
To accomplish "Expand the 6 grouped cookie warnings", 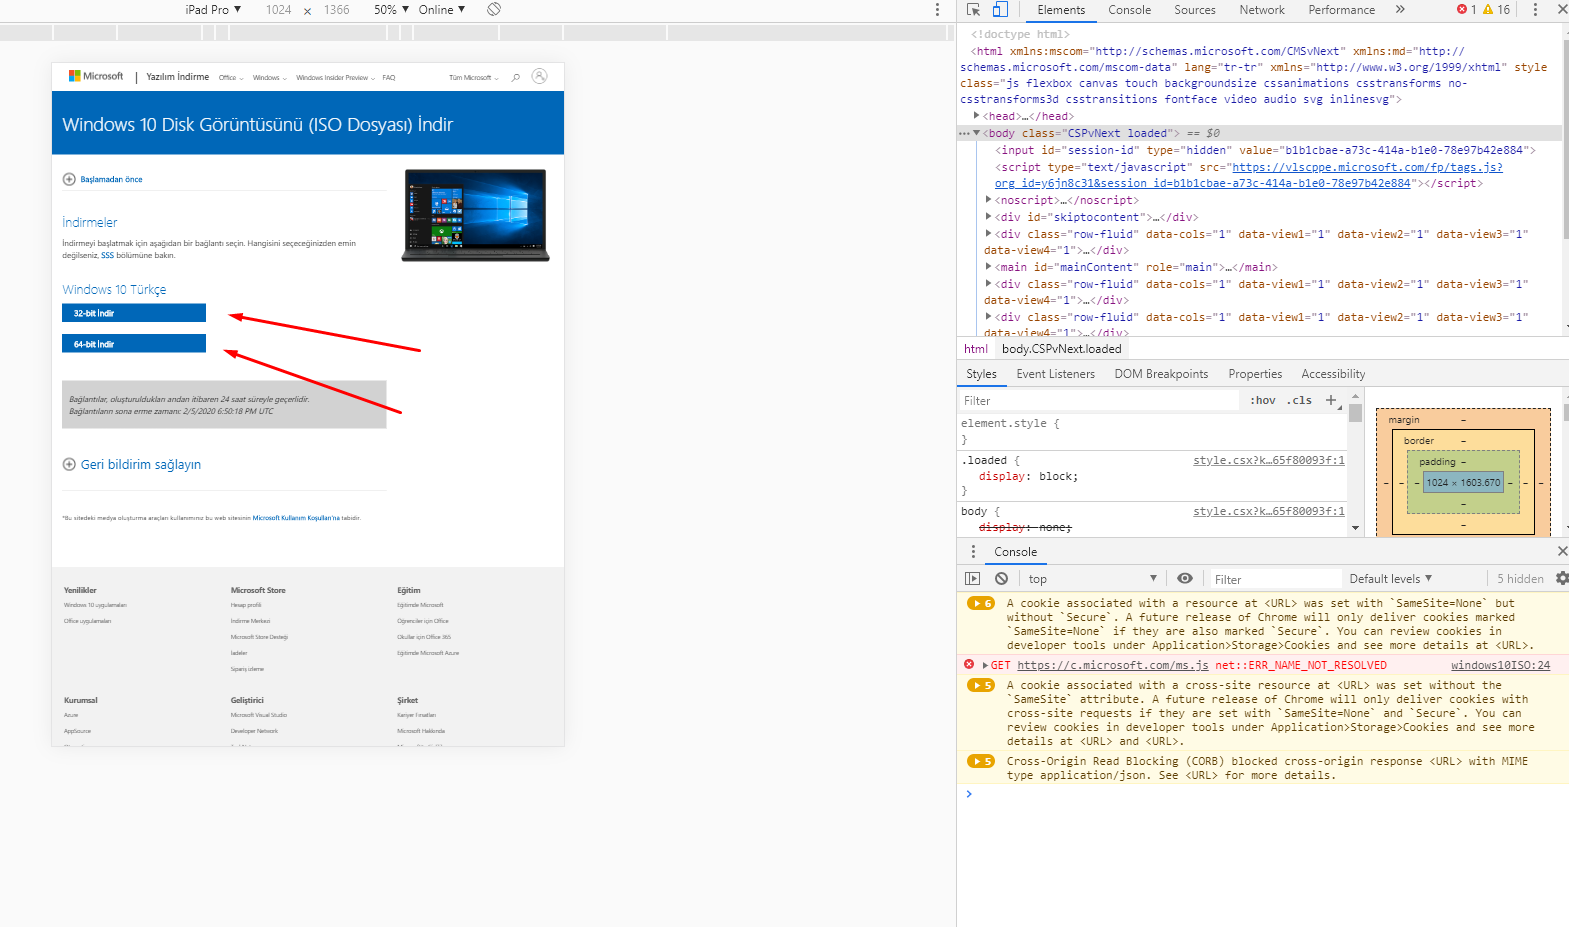I will pos(981,603).
